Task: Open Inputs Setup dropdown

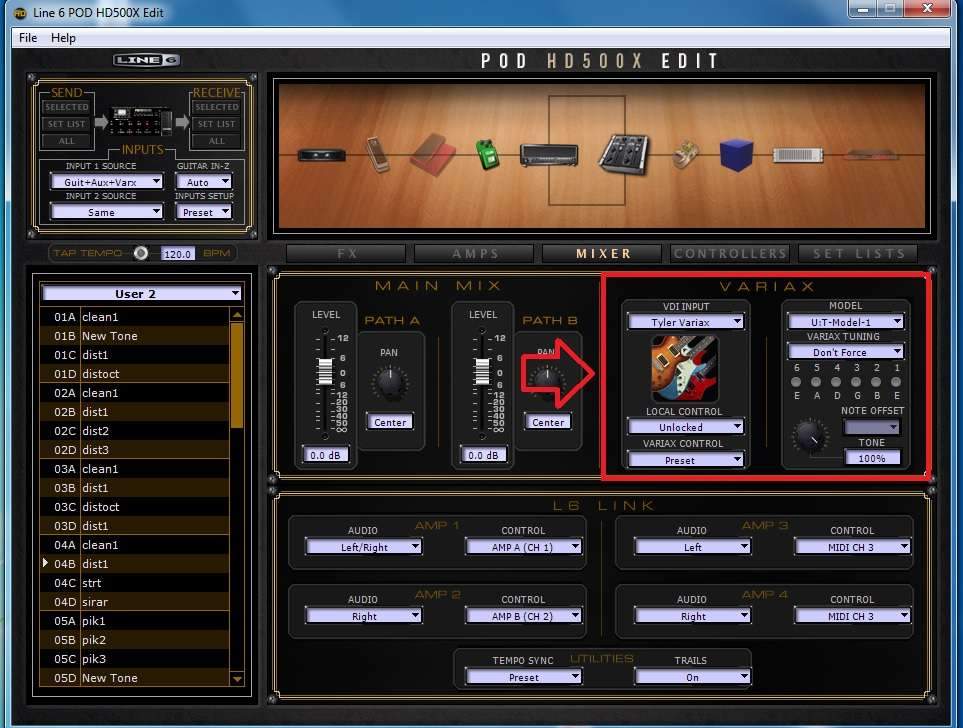Action: click(x=204, y=212)
